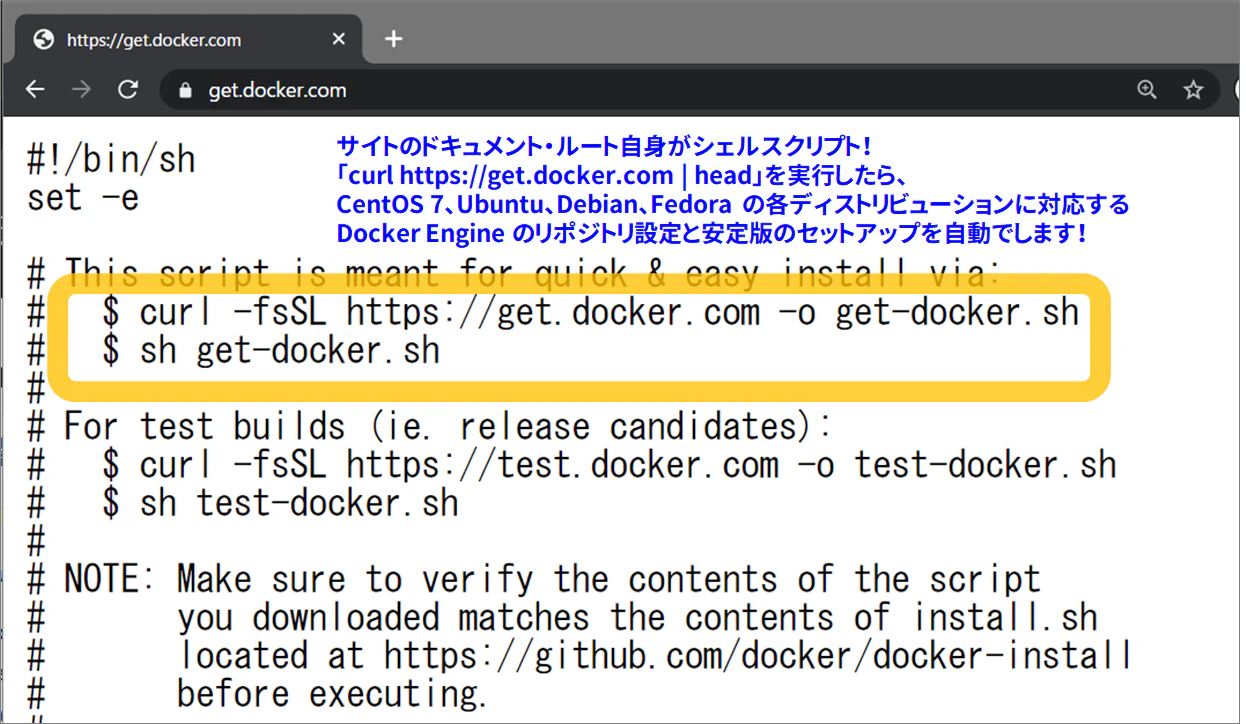
Task: Click the globe favicon on the tab
Action: tap(43, 40)
